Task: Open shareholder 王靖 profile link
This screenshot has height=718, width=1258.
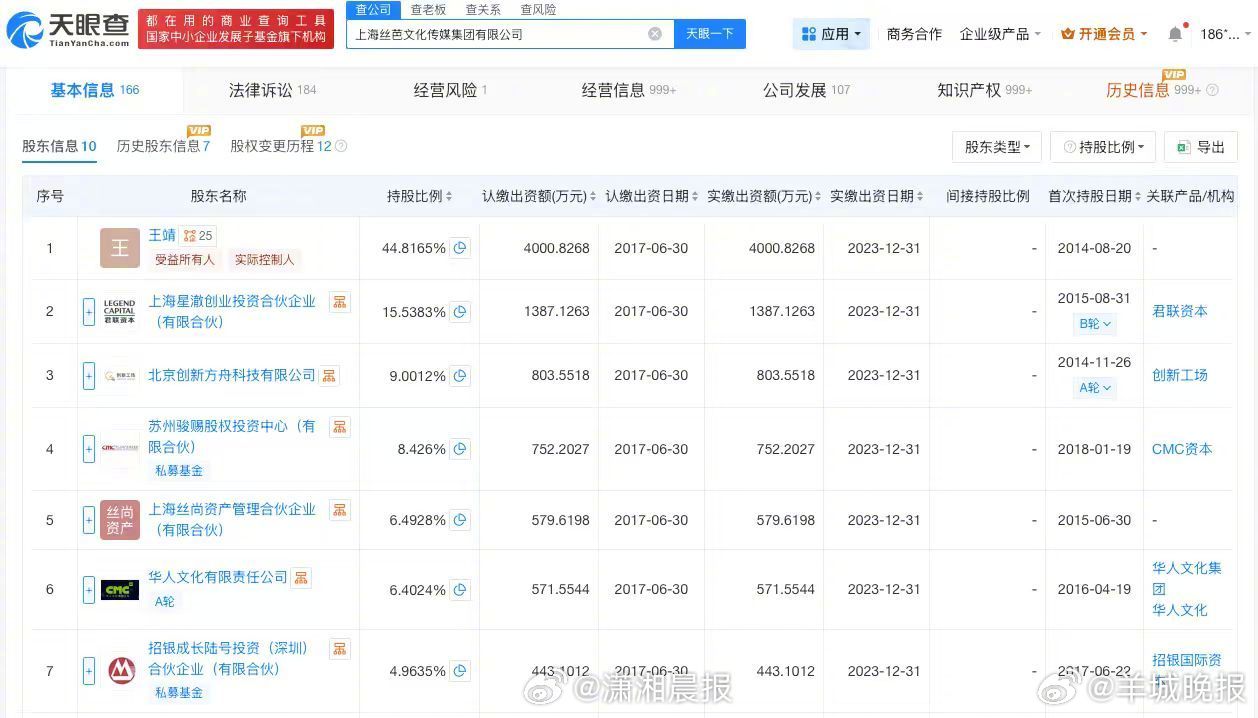Action: click(162, 236)
